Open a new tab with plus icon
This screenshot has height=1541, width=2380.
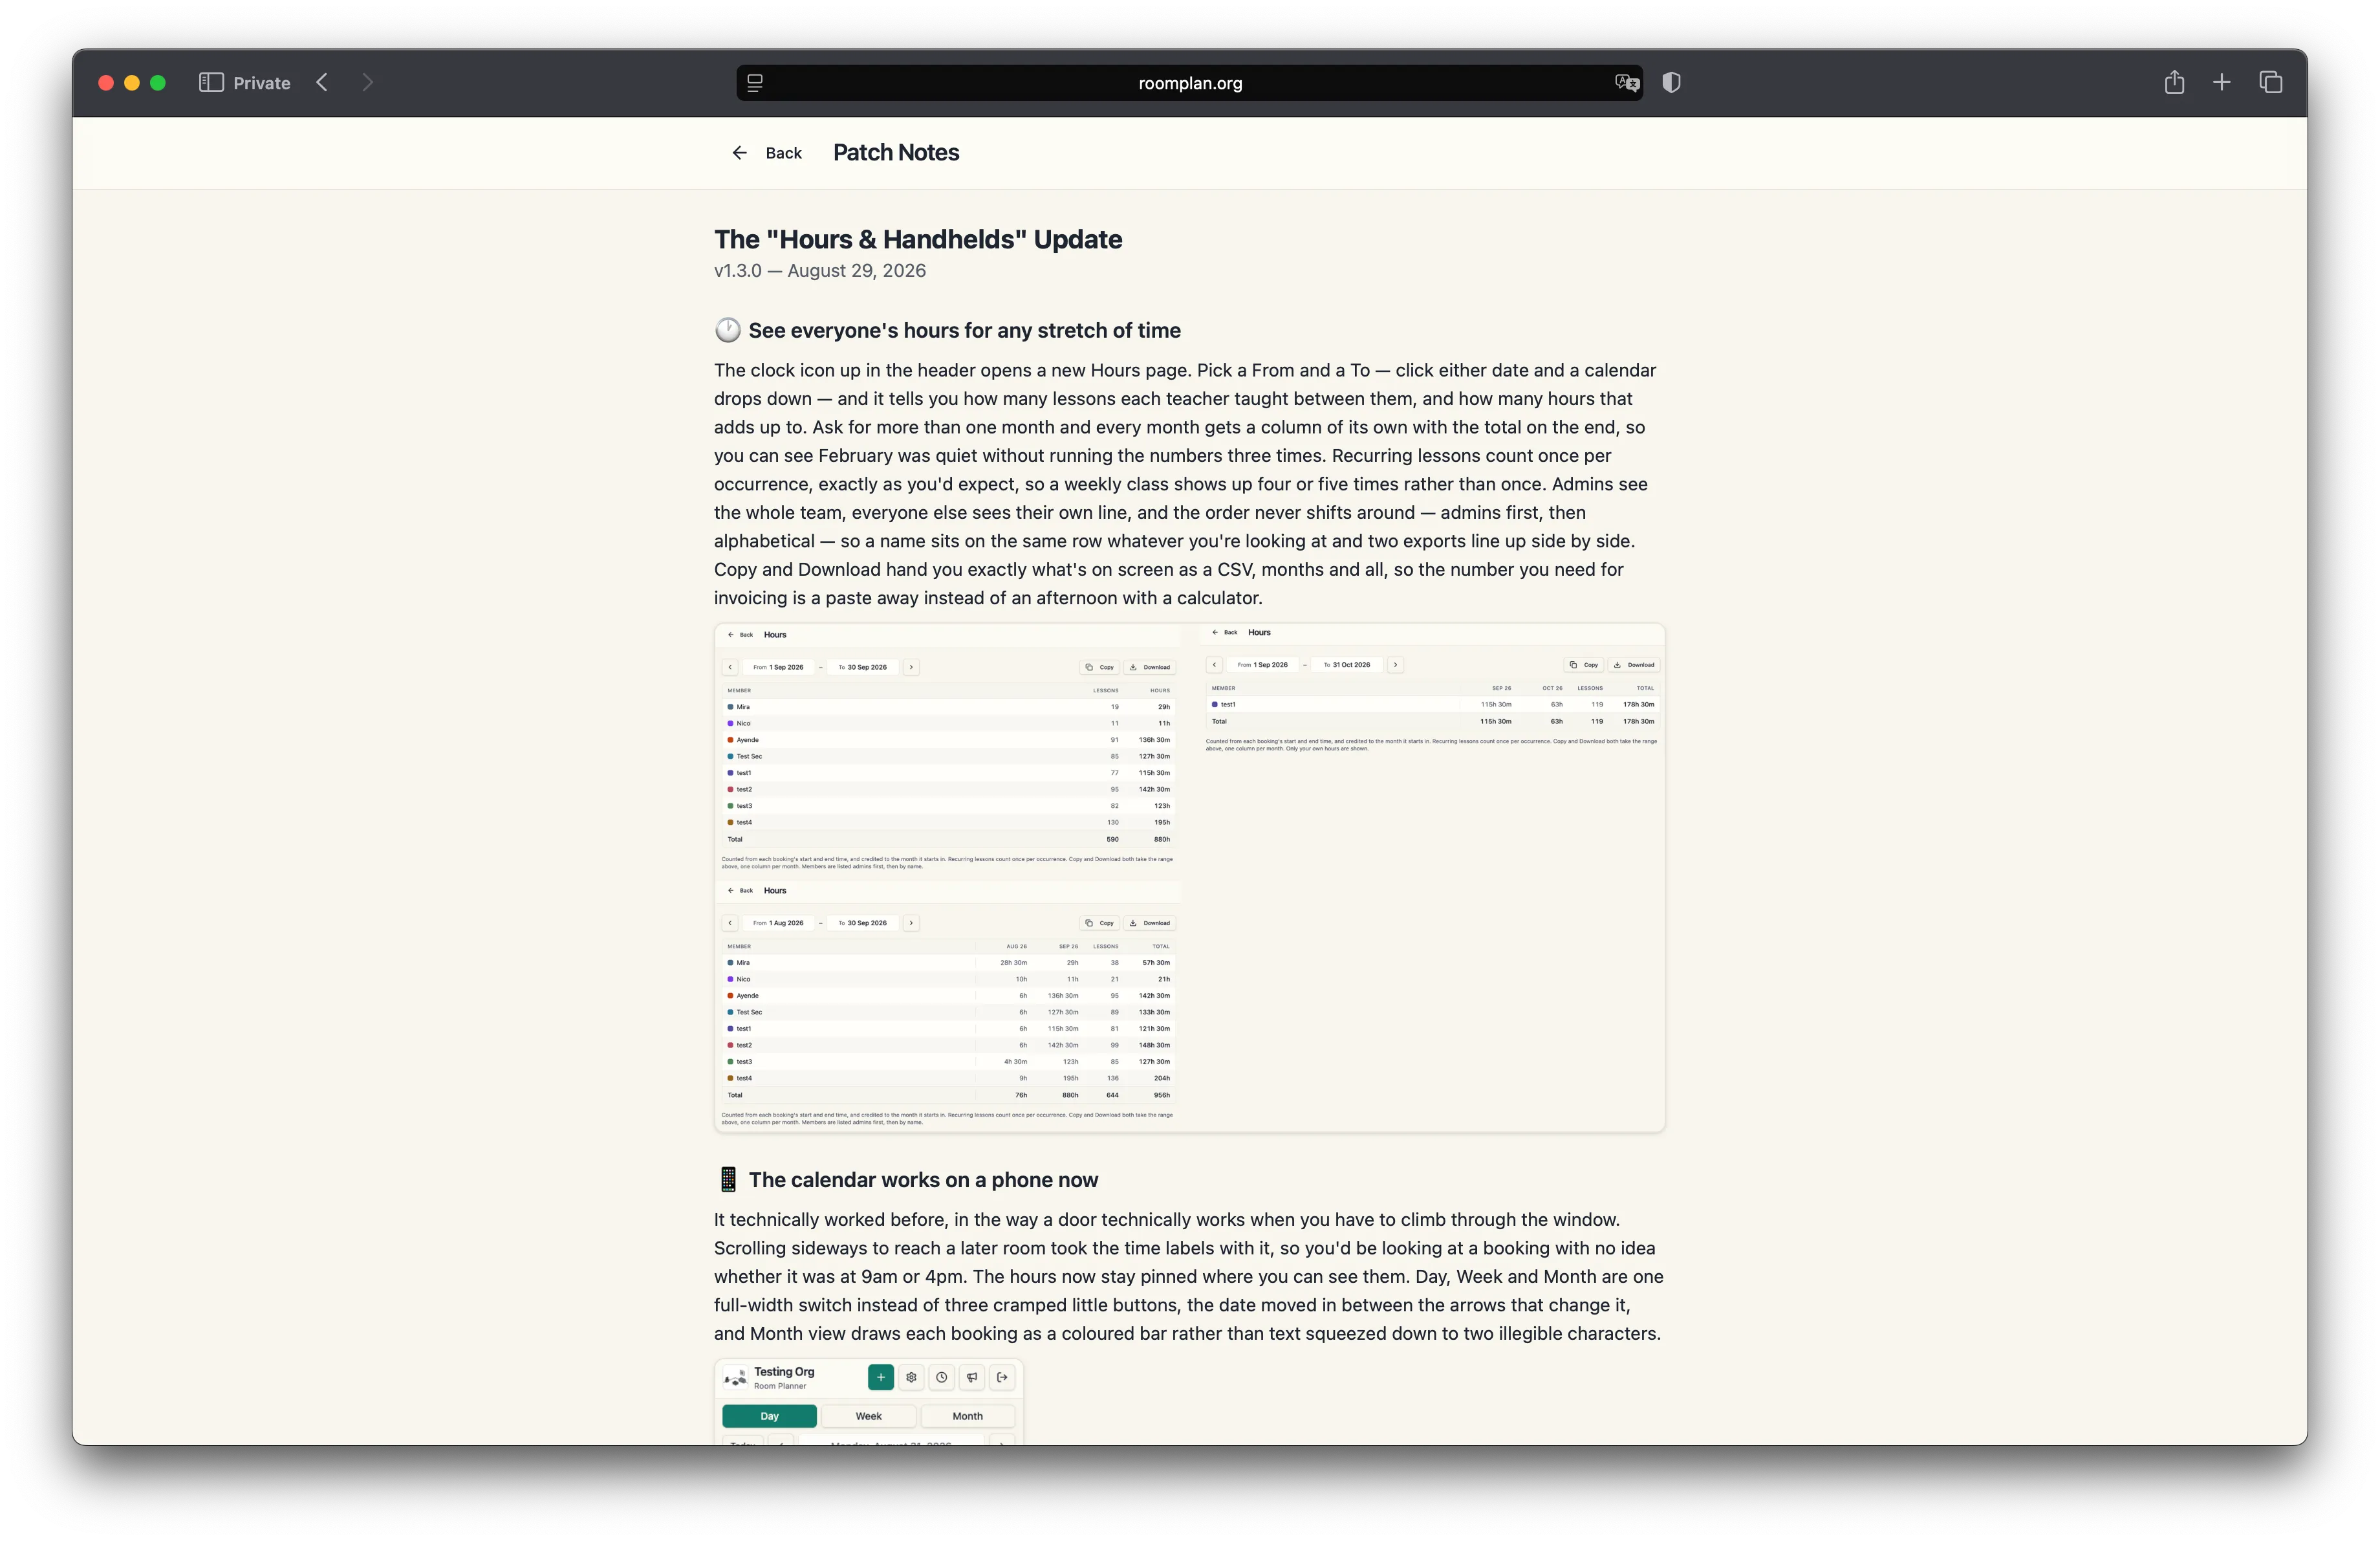pyautogui.click(x=2221, y=83)
